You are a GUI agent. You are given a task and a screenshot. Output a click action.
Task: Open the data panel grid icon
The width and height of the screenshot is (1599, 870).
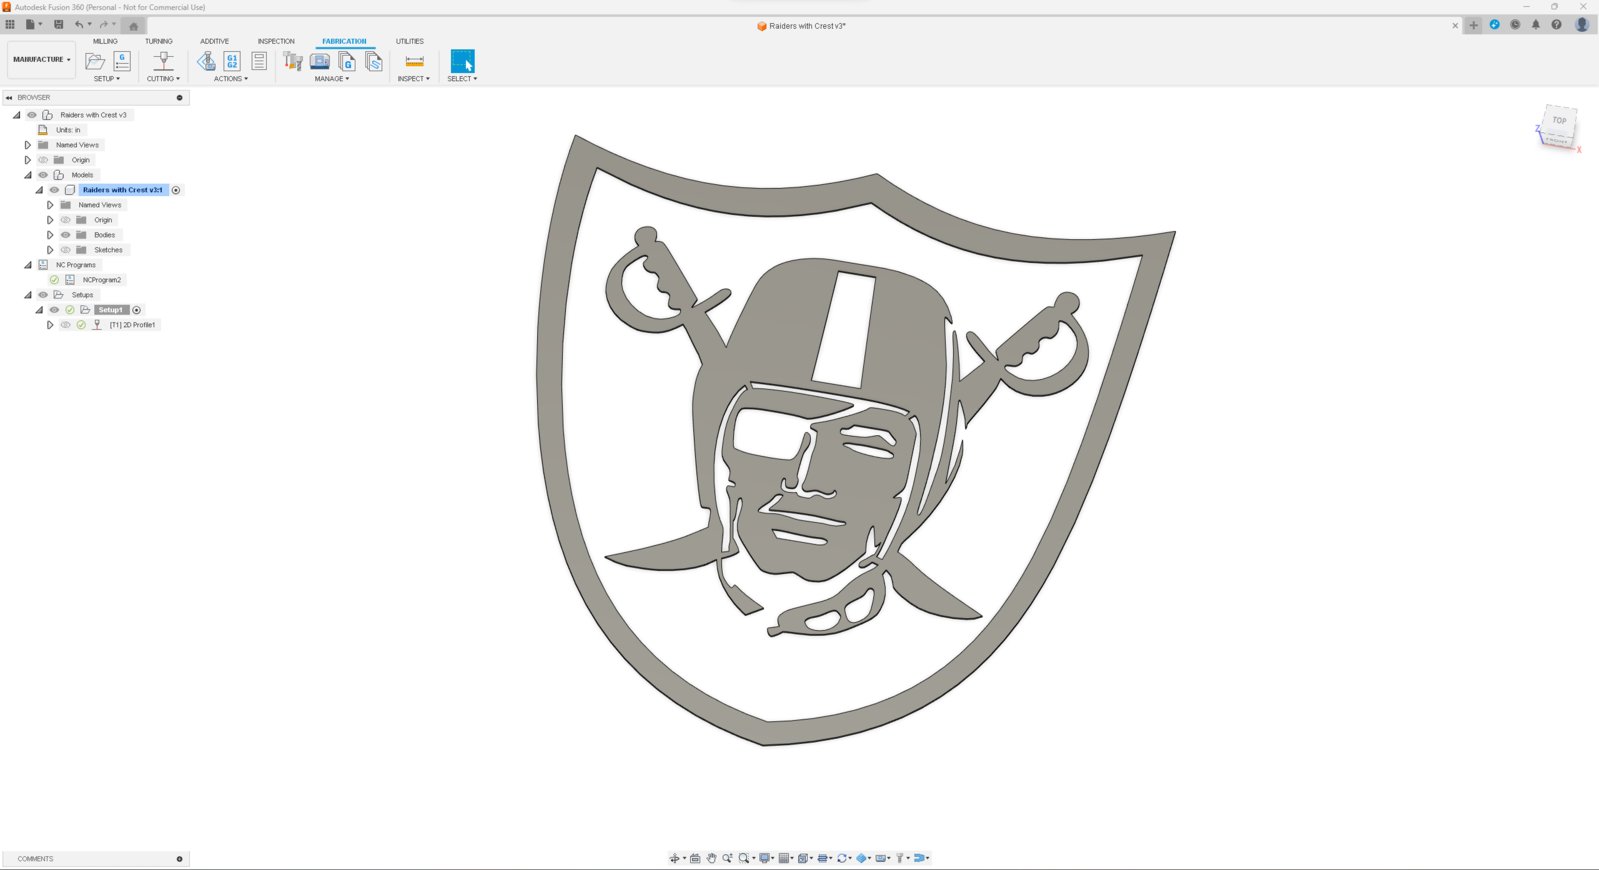(x=10, y=25)
